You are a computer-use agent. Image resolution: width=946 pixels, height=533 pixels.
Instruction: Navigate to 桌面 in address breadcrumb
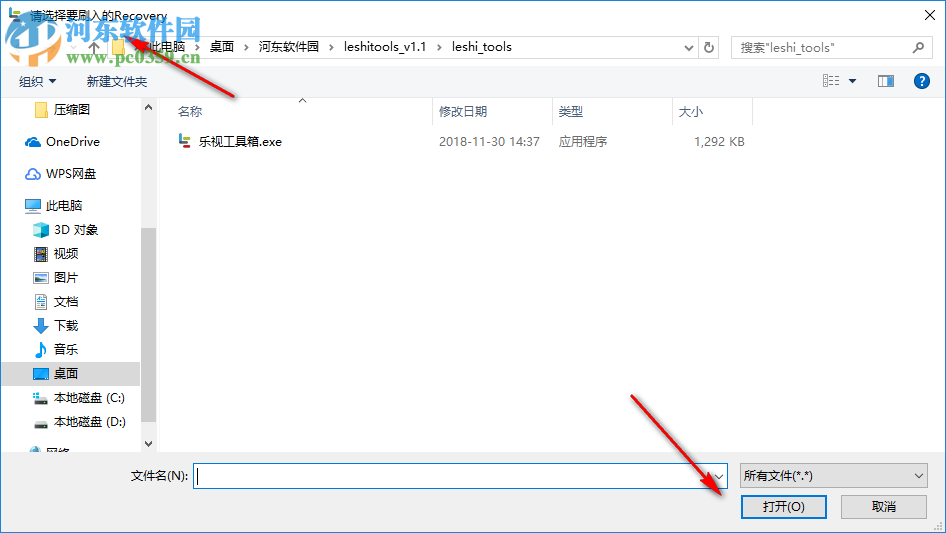pyautogui.click(x=221, y=47)
